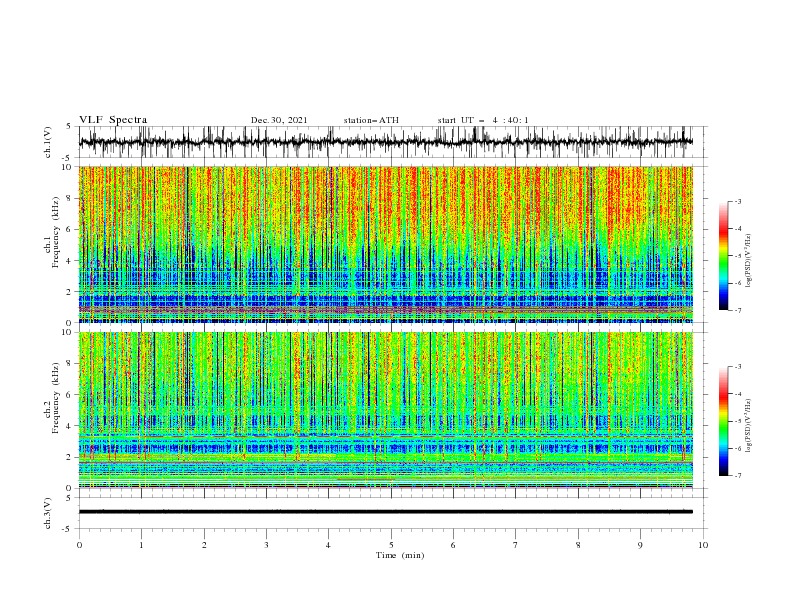Click the ch.2 spectrogram color scale bar
792x612 pixels.
[x=723, y=421]
